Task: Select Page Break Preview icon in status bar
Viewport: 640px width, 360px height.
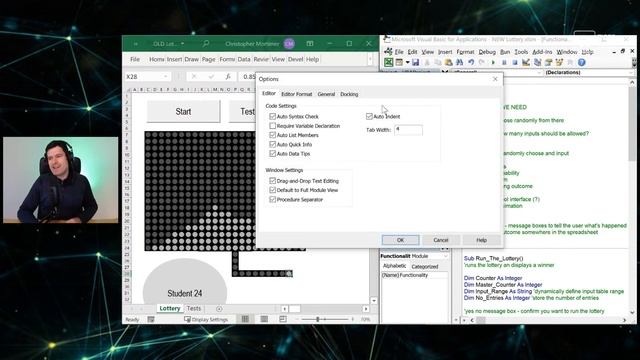Action: [283, 319]
